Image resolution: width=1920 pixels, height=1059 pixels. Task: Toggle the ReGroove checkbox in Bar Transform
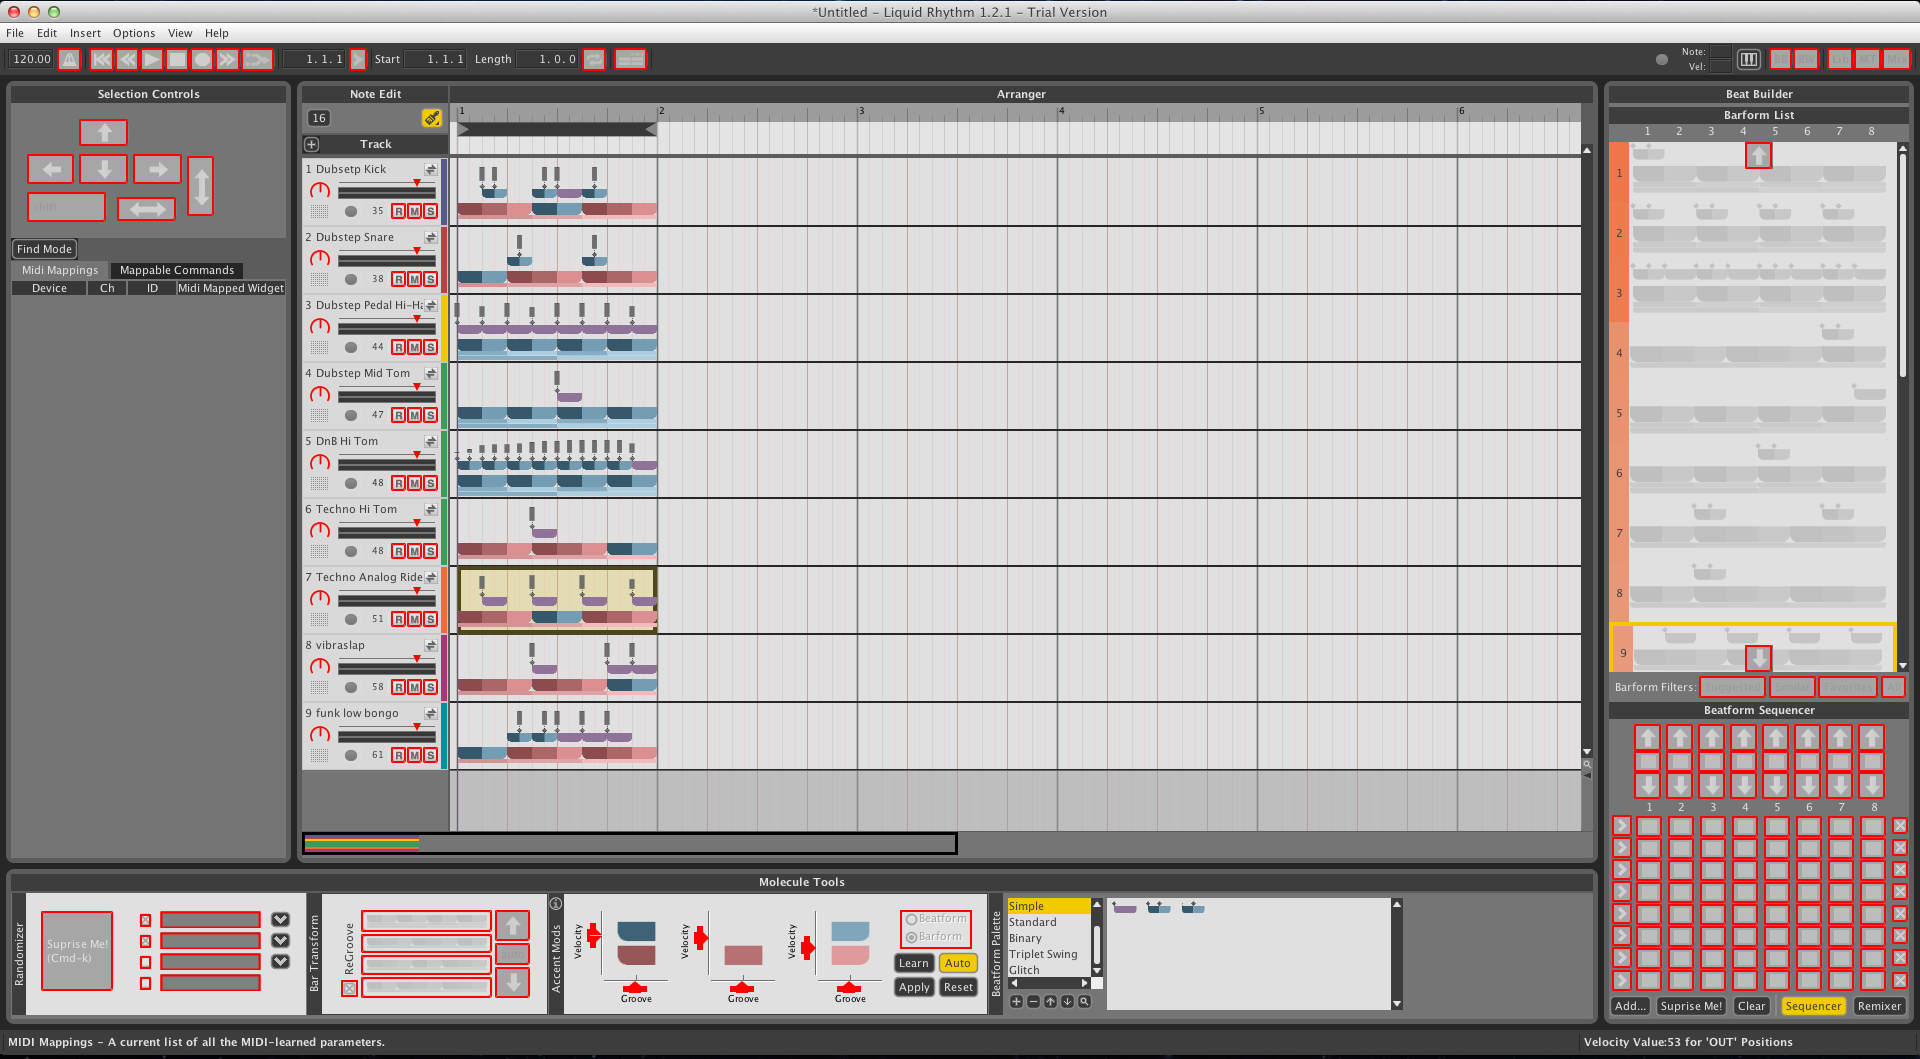click(x=349, y=988)
